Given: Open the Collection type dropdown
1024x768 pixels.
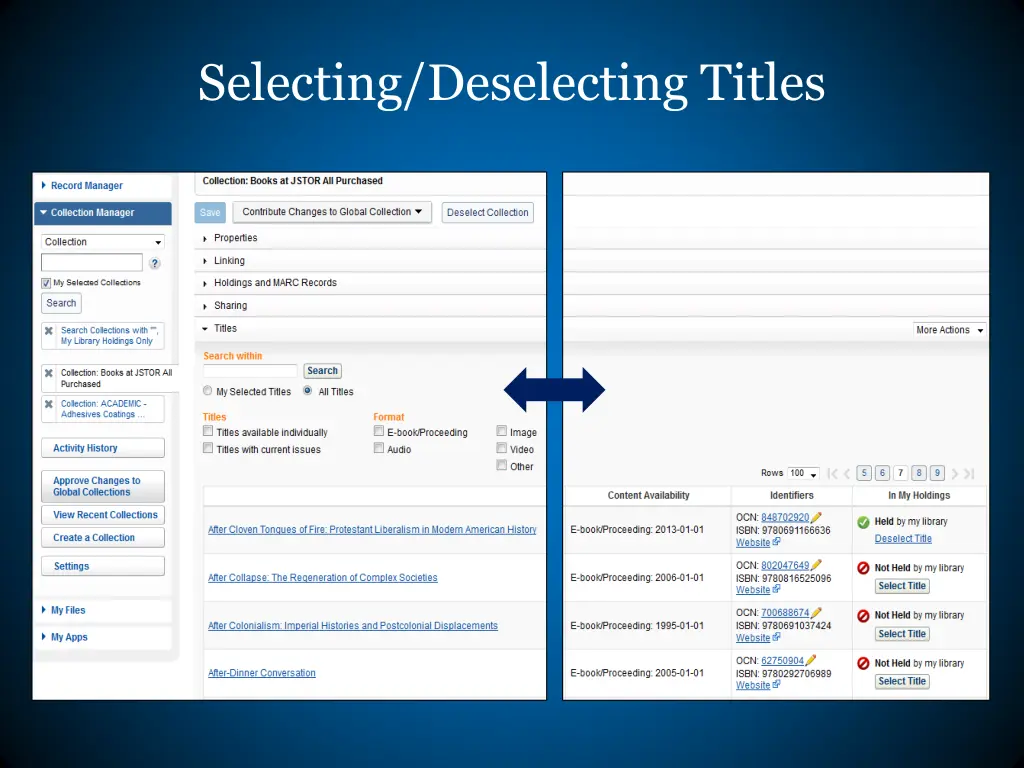Looking at the screenshot, I should click(x=103, y=242).
